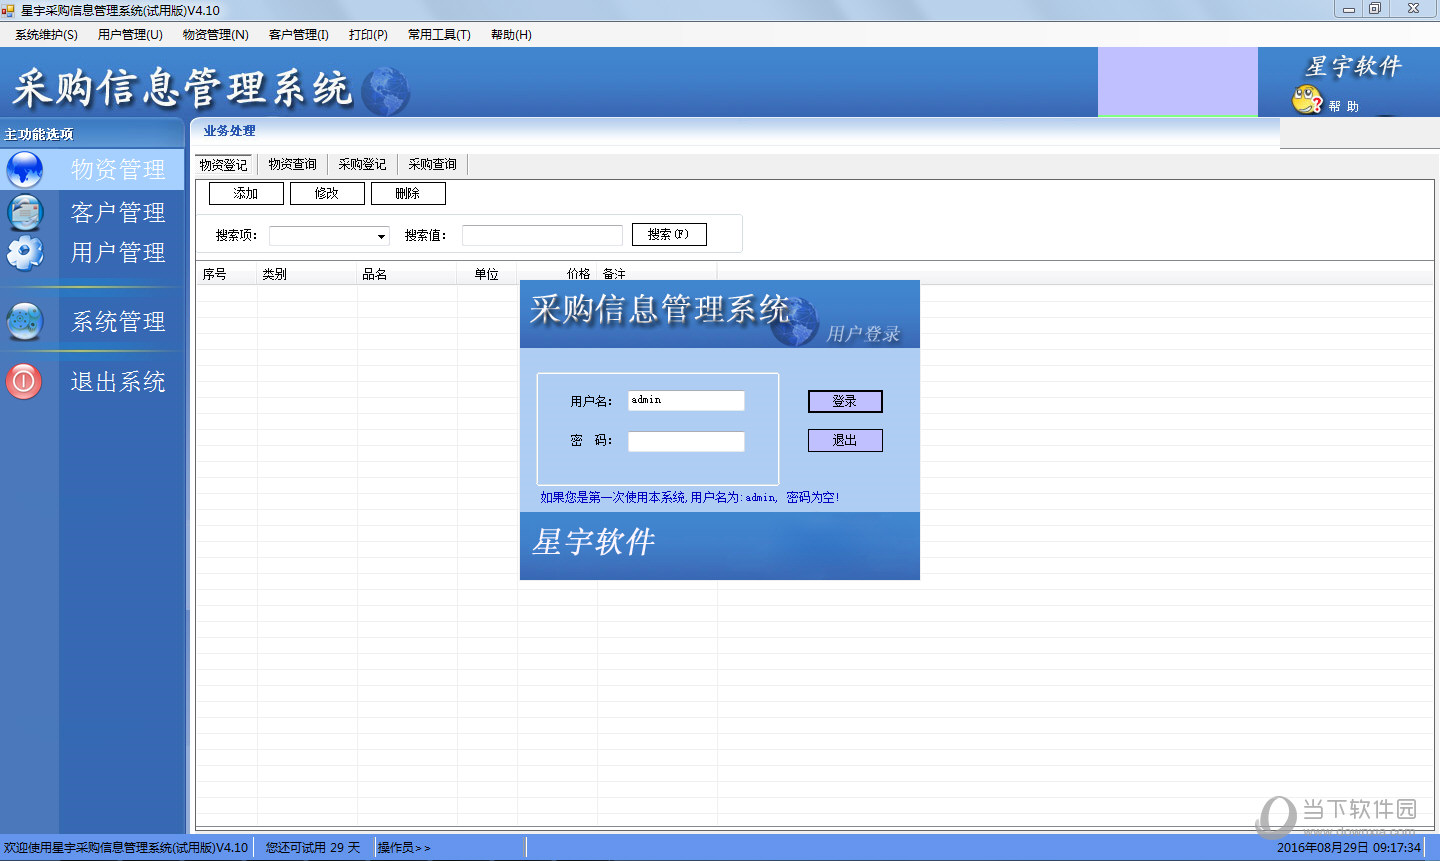Open the 客户管理 sidebar icon

point(25,212)
